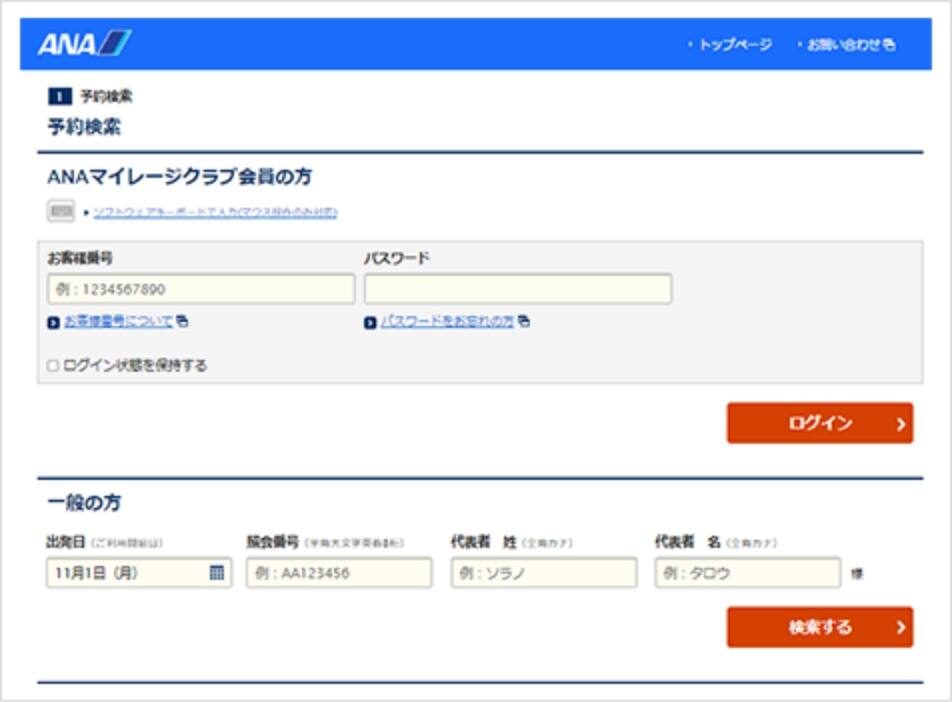Click the arrow icon before パスワードをお忘れの方
Image resolution: width=952 pixels, height=702 pixels.
tap(370, 322)
